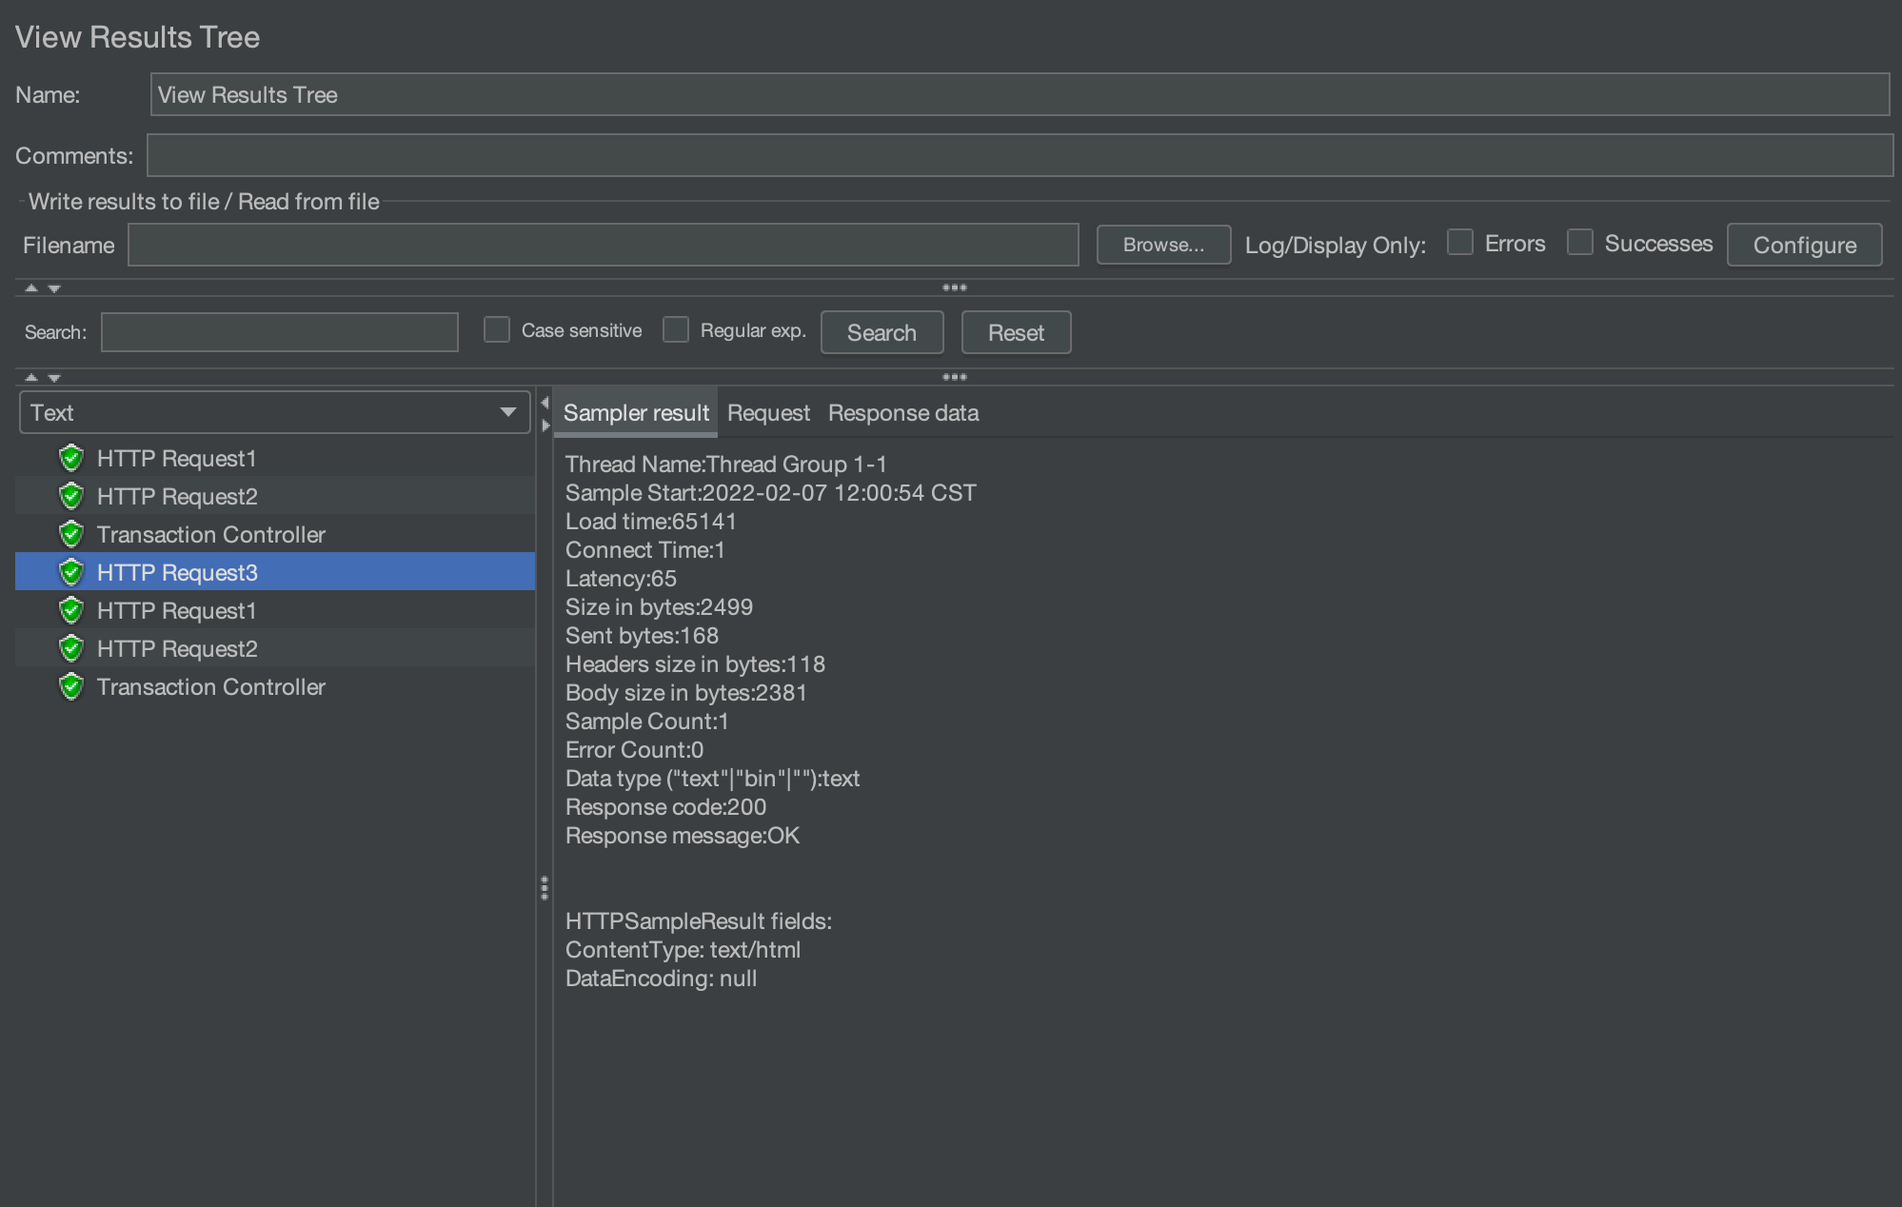Click the Configure button
1902x1207 pixels.
tap(1804, 245)
